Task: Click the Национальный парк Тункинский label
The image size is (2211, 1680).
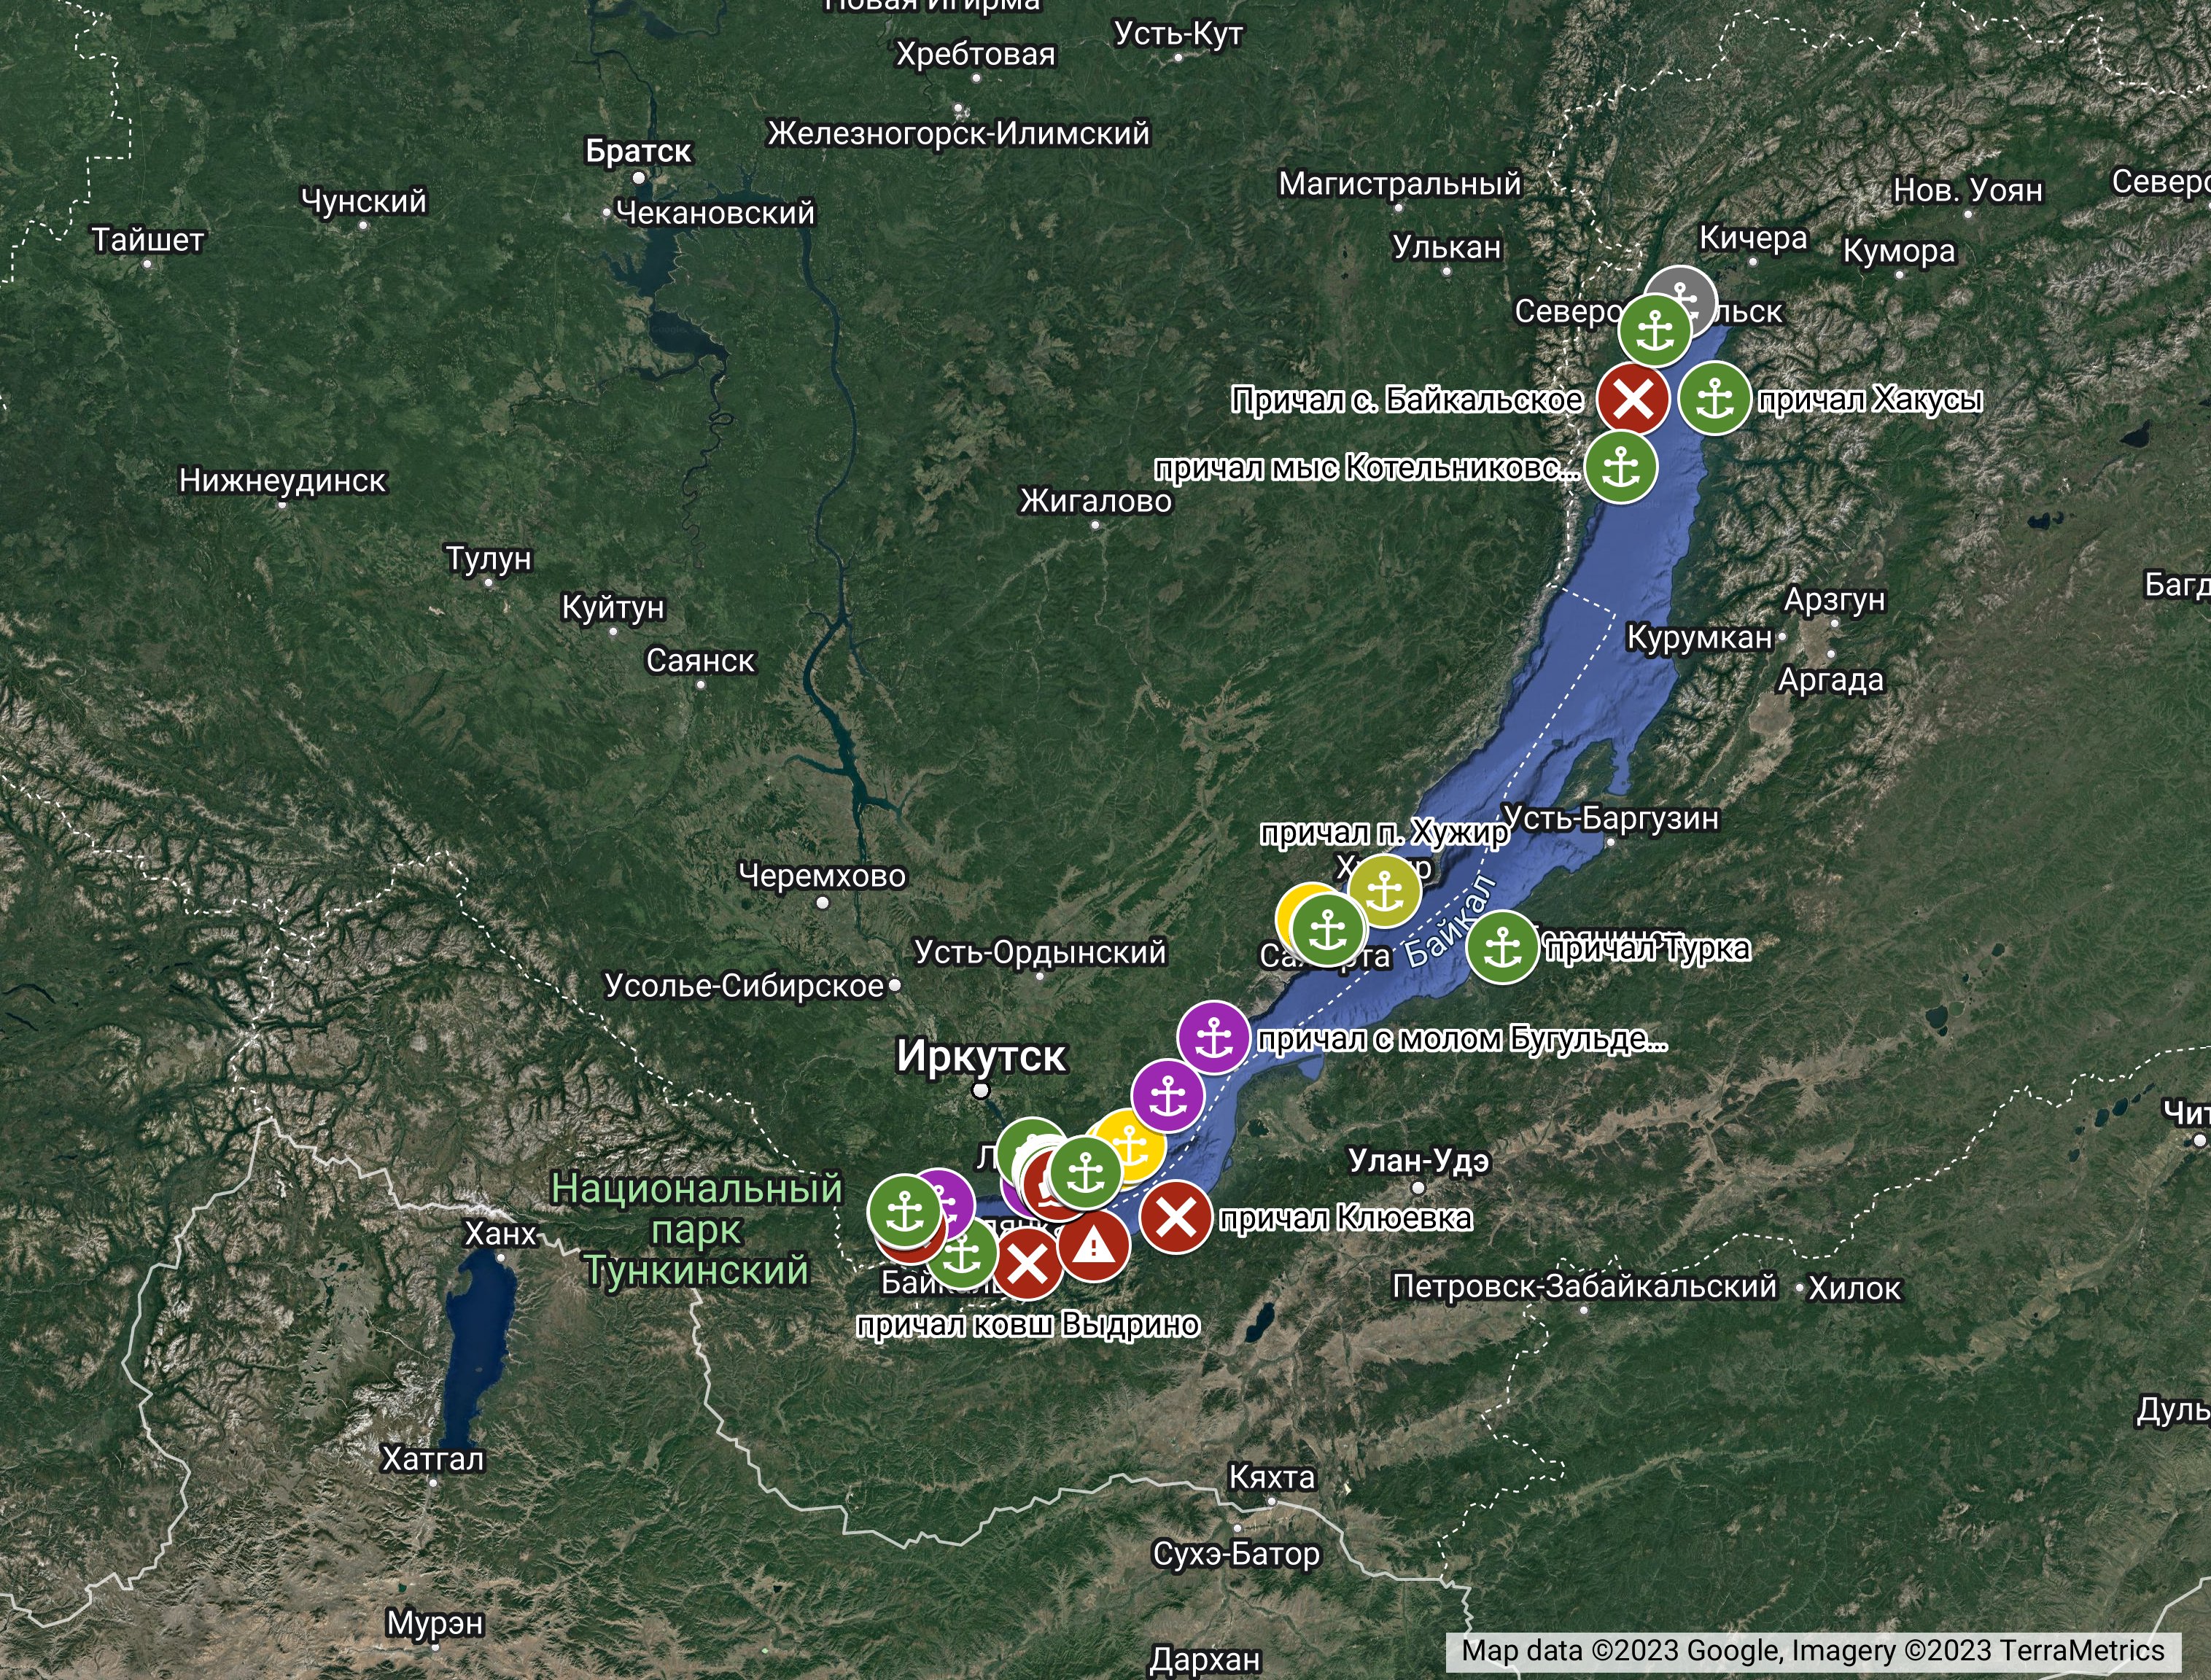Action: [696, 1229]
